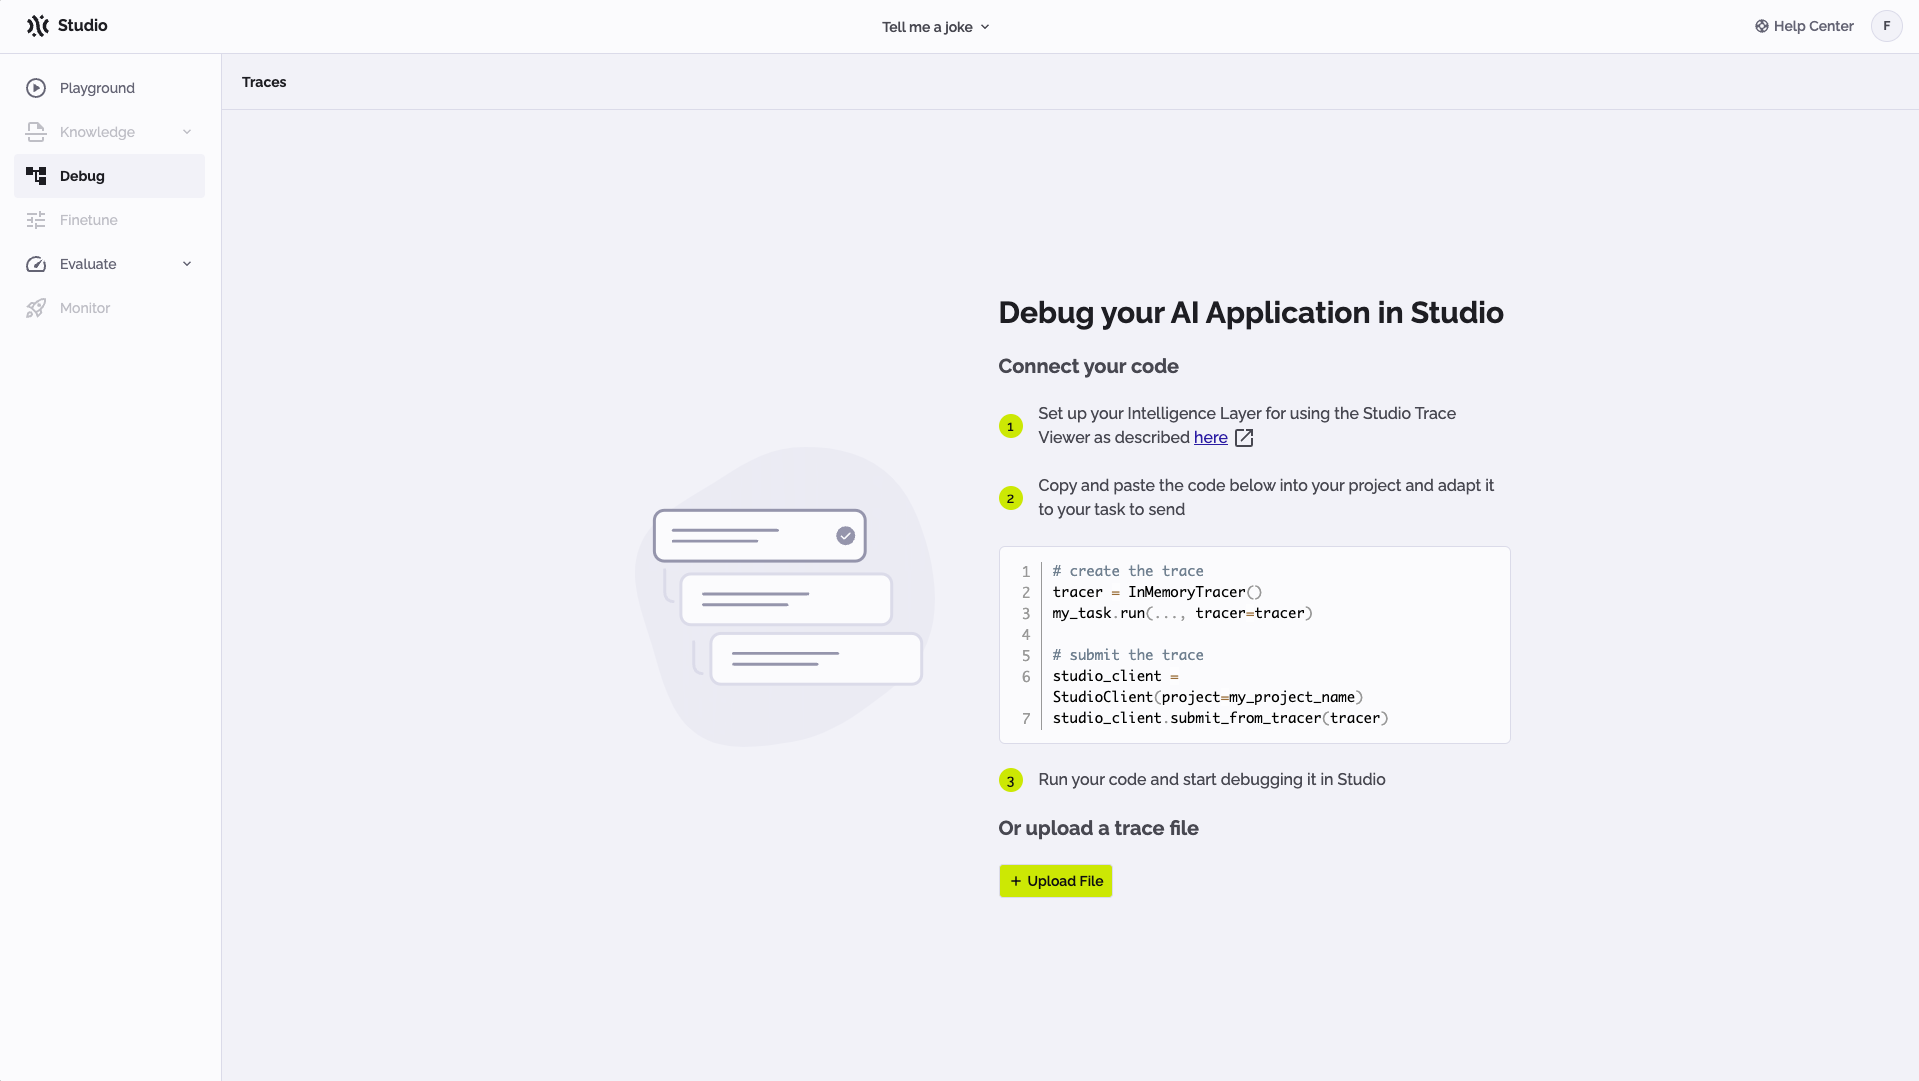Viewport: 1919px width, 1081px height.
Task: Click the globe icon beside Help Center
Action: (1761, 26)
